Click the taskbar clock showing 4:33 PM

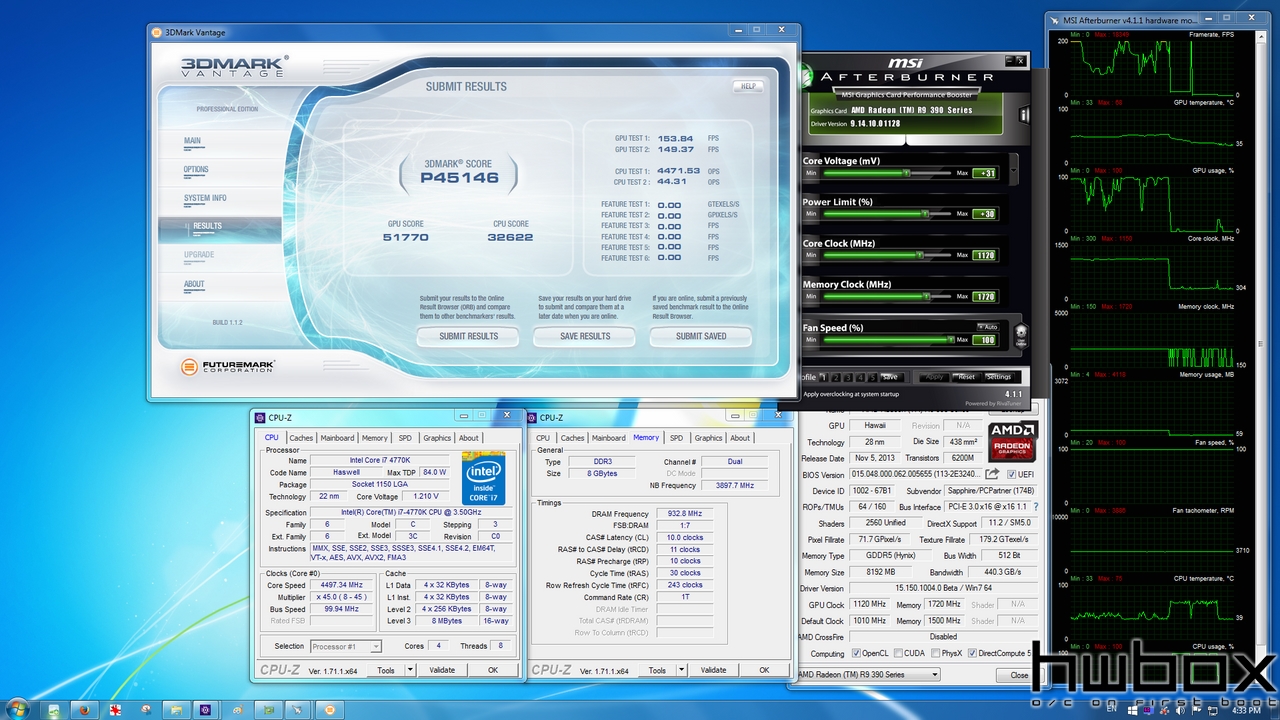(1246, 710)
